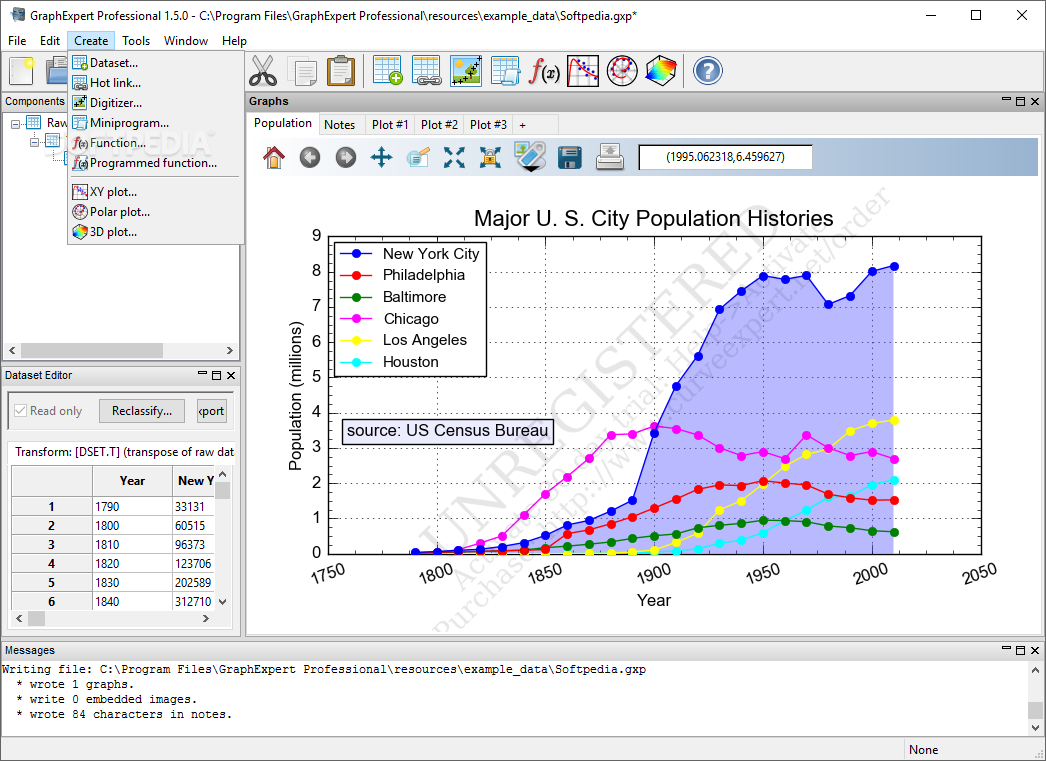Click the polar plot toolbar icon

[622, 71]
